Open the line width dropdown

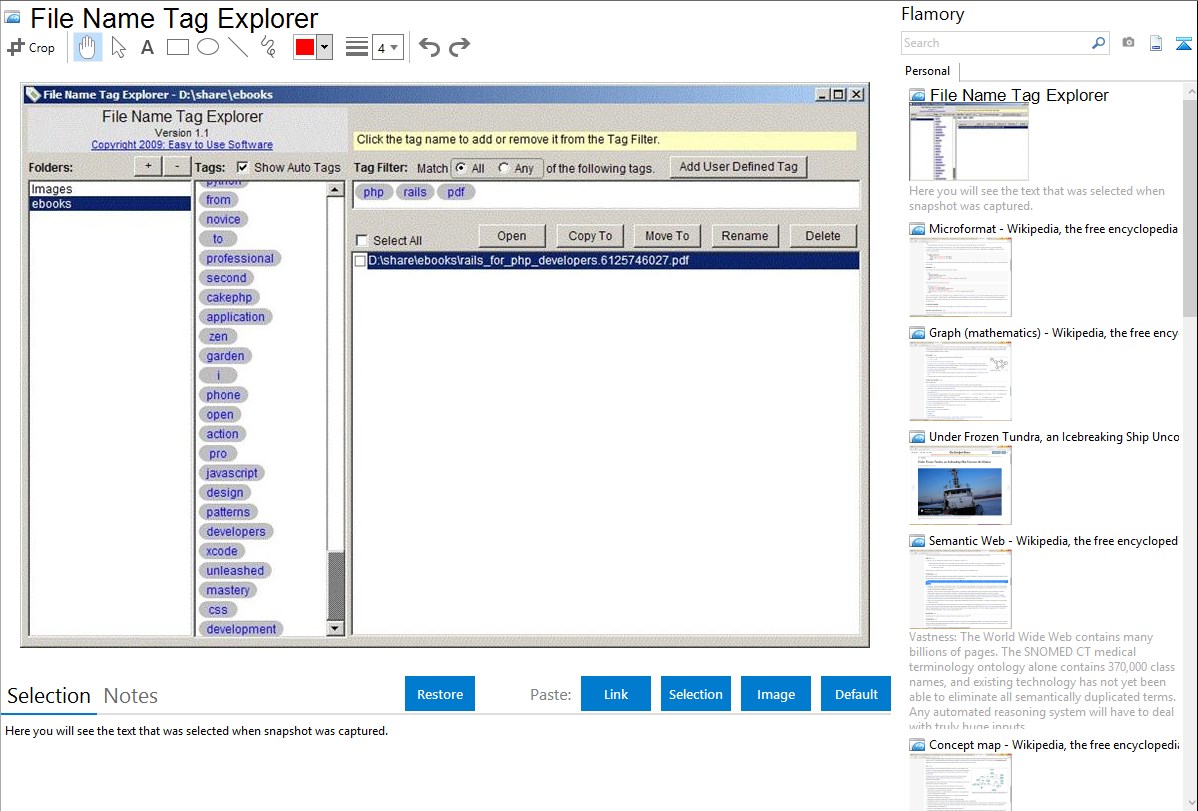[x=387, y=47]
